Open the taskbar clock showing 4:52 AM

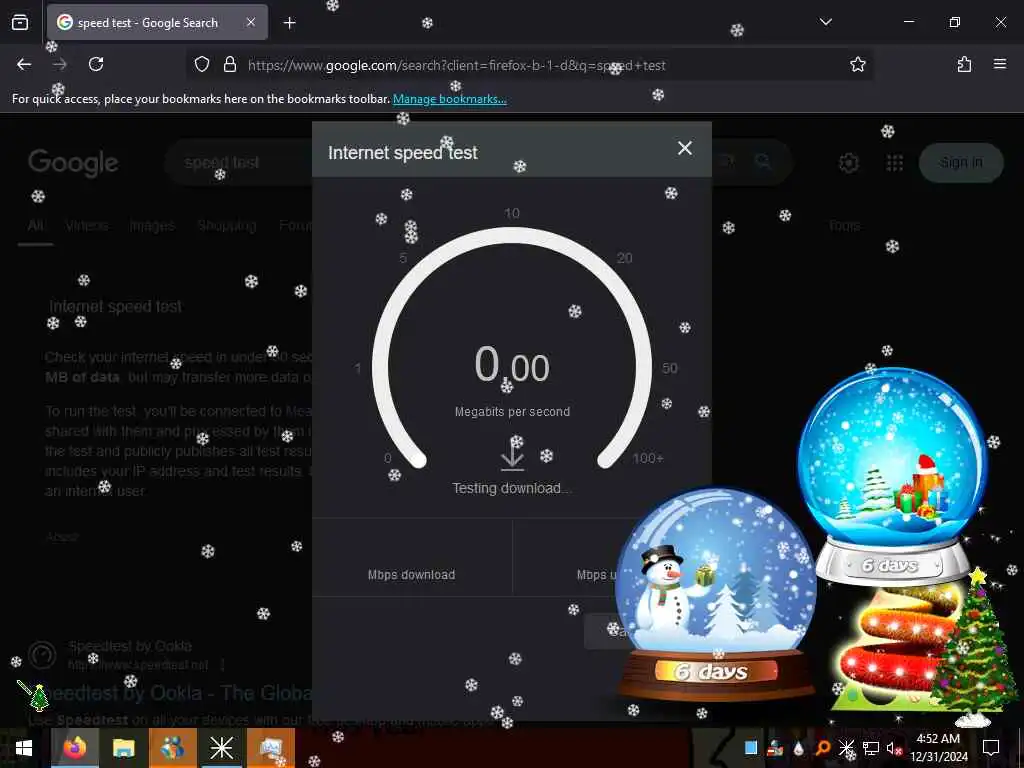pos(938,748)
